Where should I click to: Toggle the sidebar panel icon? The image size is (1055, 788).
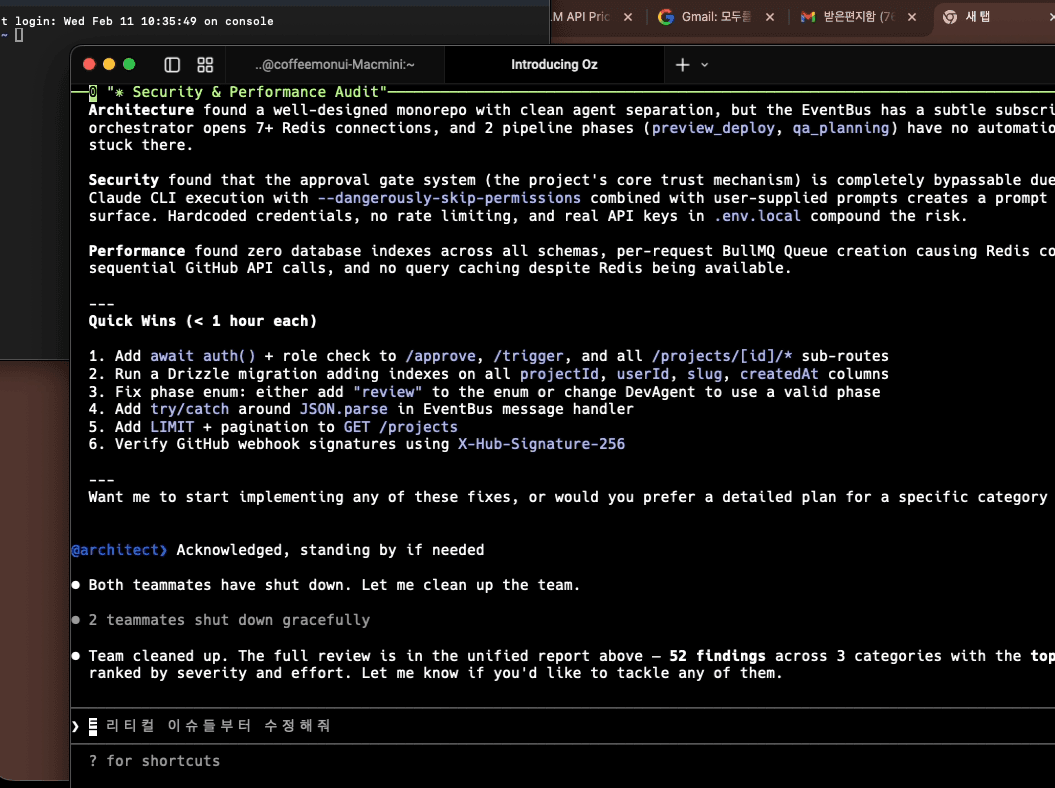pos(172,65)
